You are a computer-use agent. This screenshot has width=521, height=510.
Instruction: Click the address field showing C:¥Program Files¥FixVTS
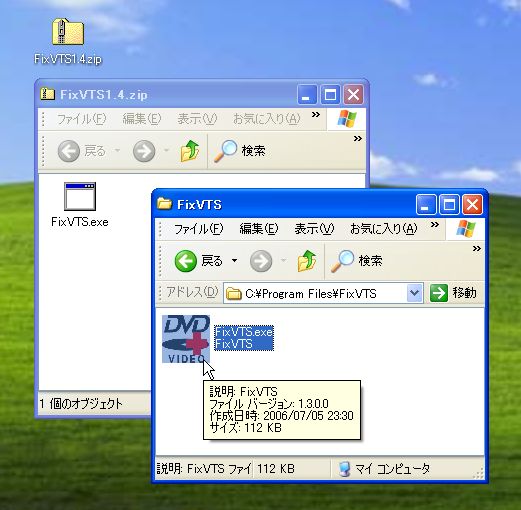(315, 293)
